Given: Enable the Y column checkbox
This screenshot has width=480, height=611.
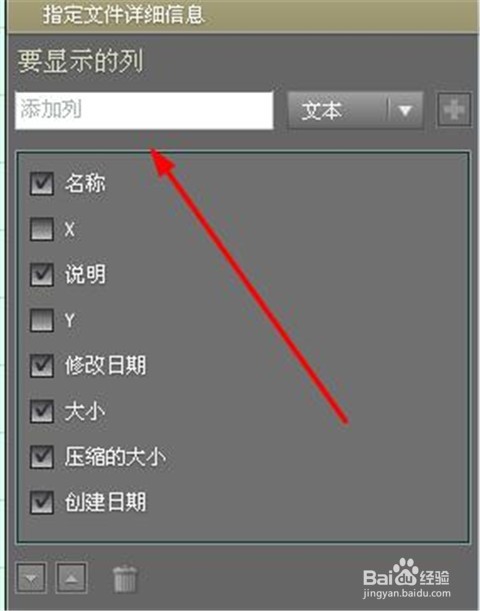Looking at the screenshot, I should tap(42, 320).
